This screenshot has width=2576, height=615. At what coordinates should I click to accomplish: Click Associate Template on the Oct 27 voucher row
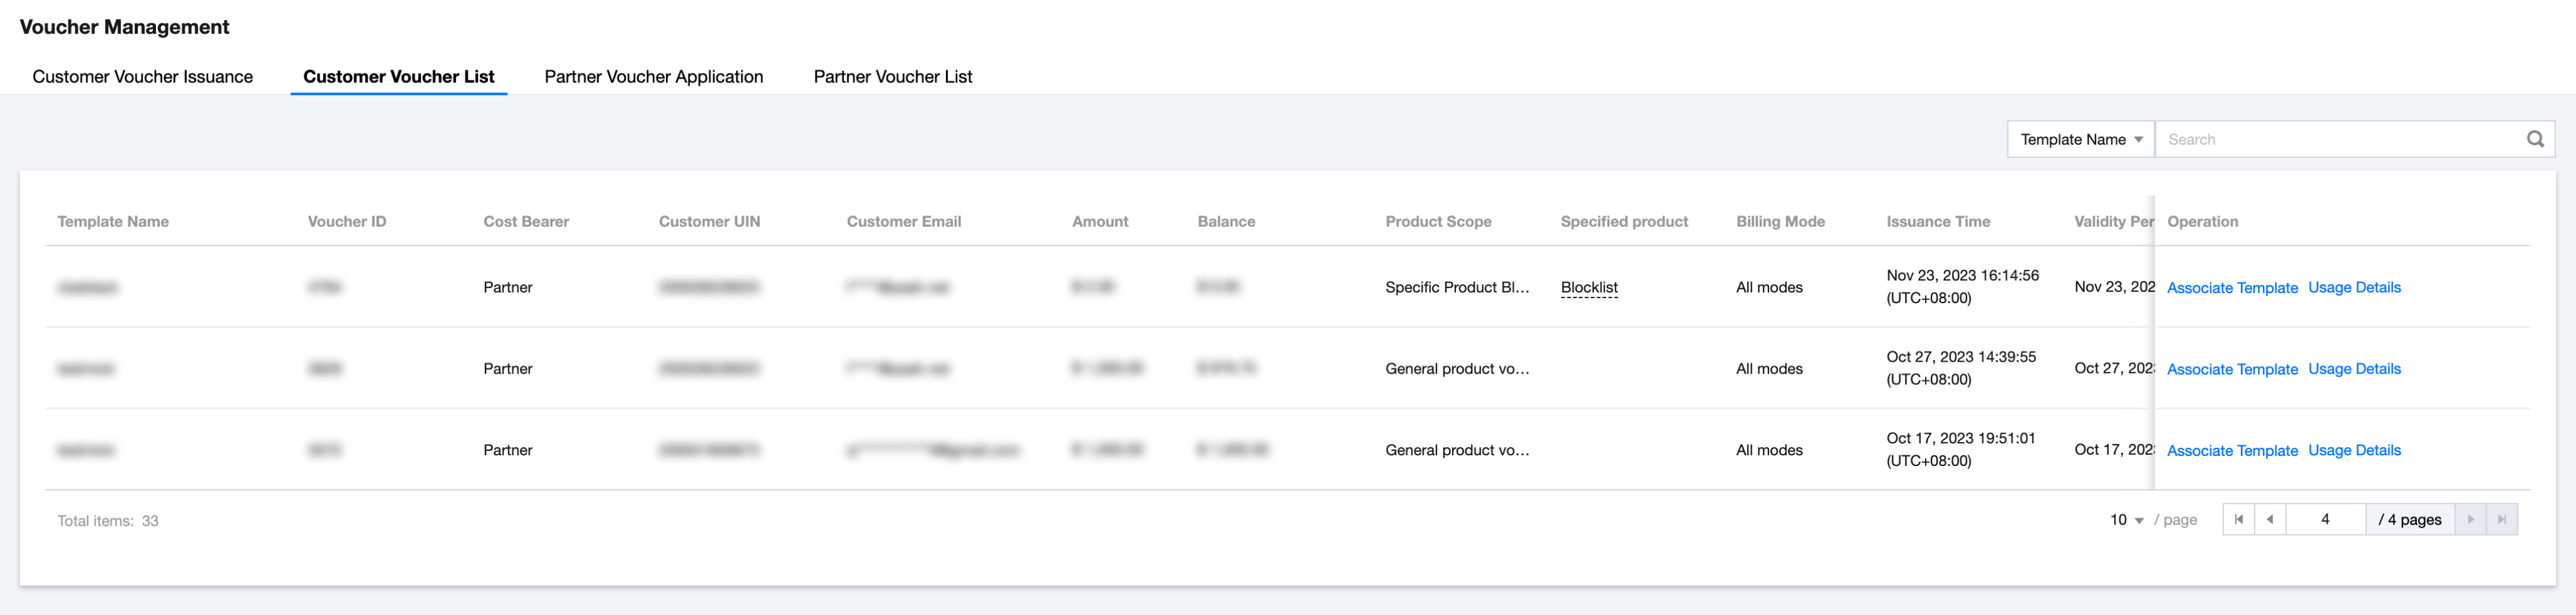pyautogui.click(x=2232, y=369)
